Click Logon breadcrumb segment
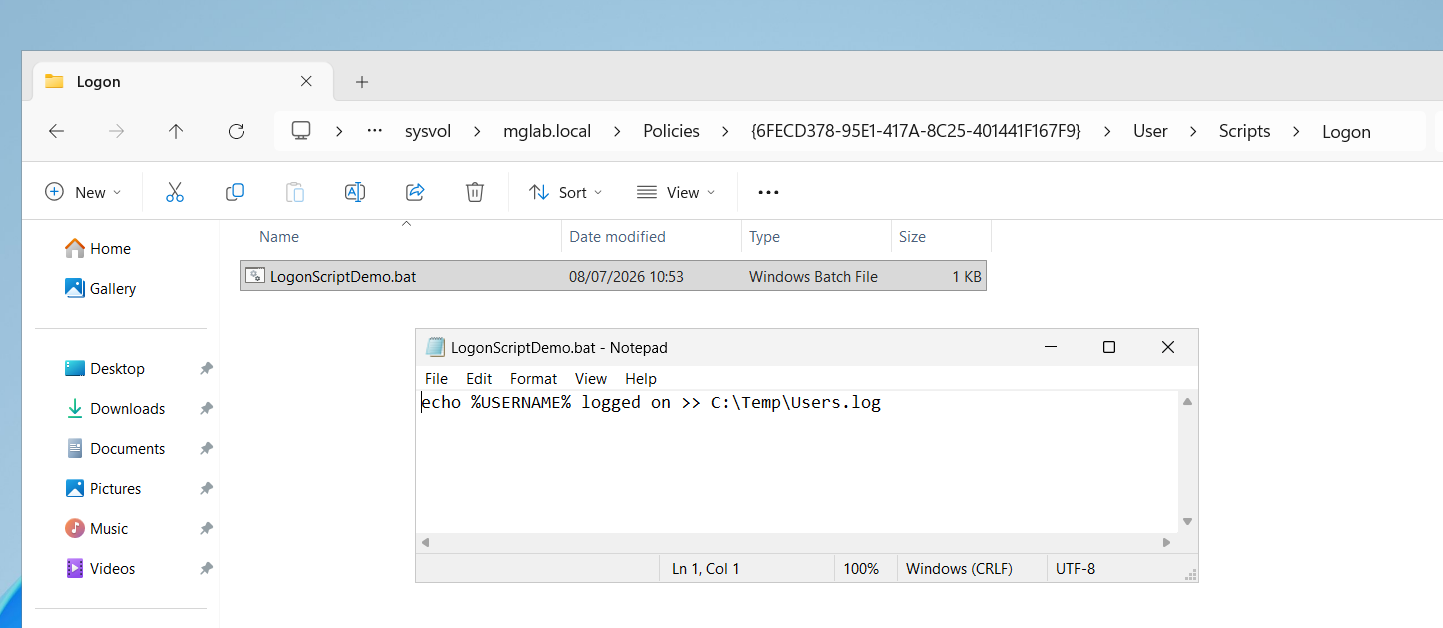Viewport: 1443px width, 628px height. 1346,131
